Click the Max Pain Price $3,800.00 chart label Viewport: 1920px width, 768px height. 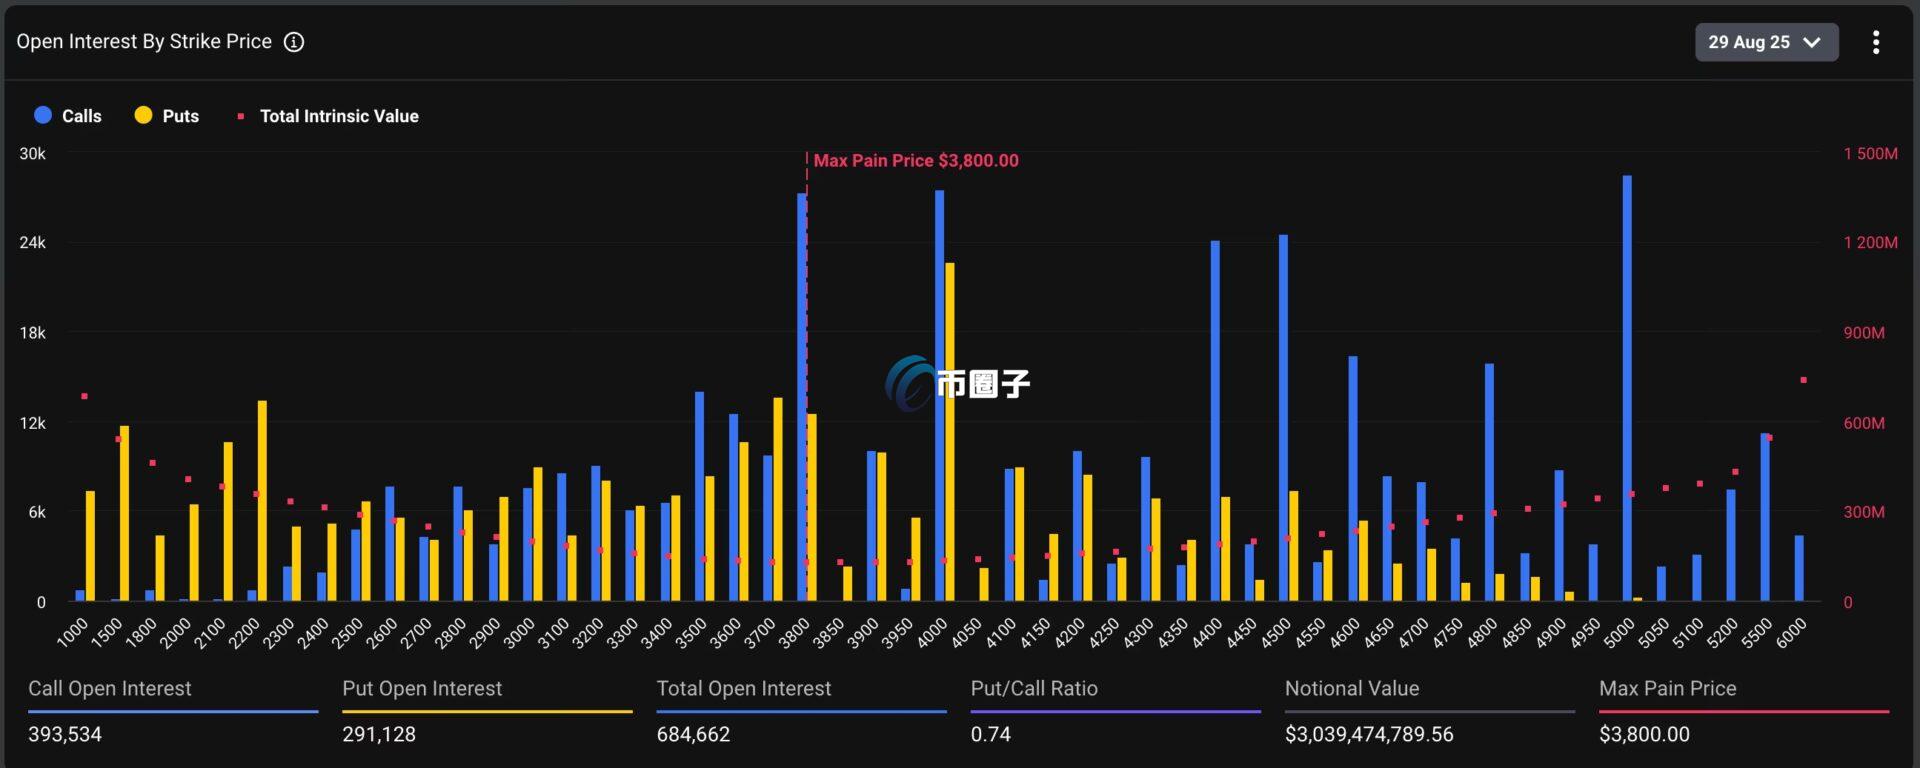915,160
